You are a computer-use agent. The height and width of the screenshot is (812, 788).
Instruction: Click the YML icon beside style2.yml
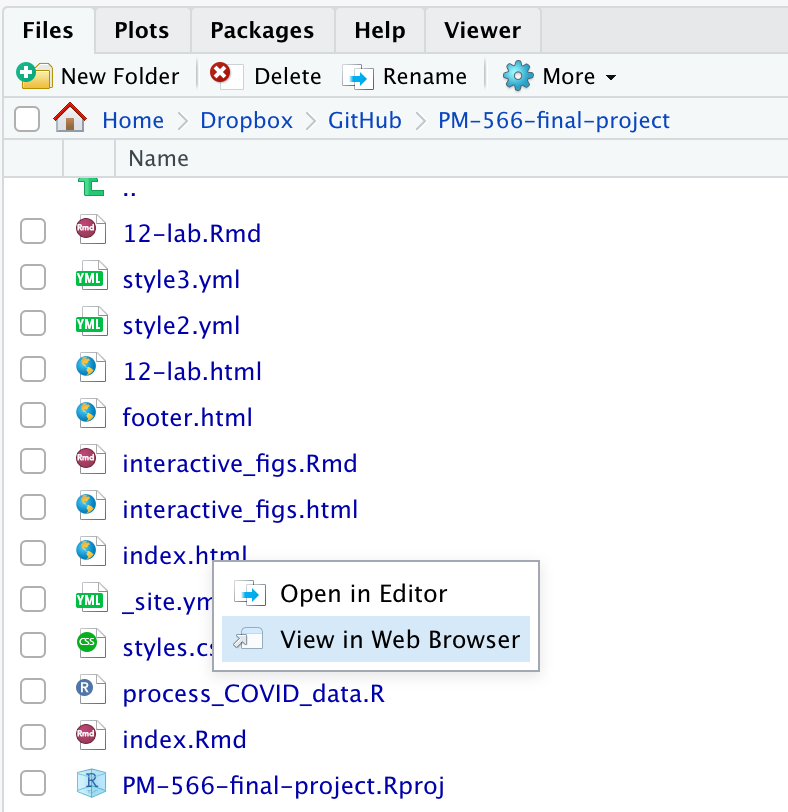tap(92, 323)
